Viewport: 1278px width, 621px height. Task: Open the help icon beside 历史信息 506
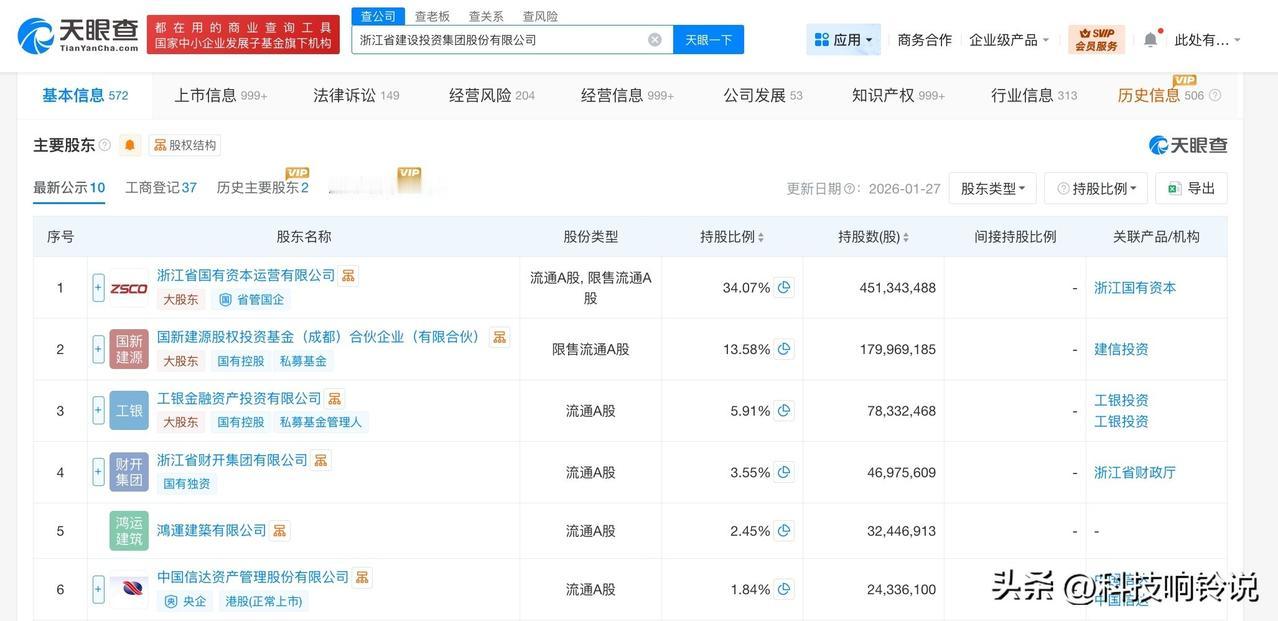coord(1215,95)
